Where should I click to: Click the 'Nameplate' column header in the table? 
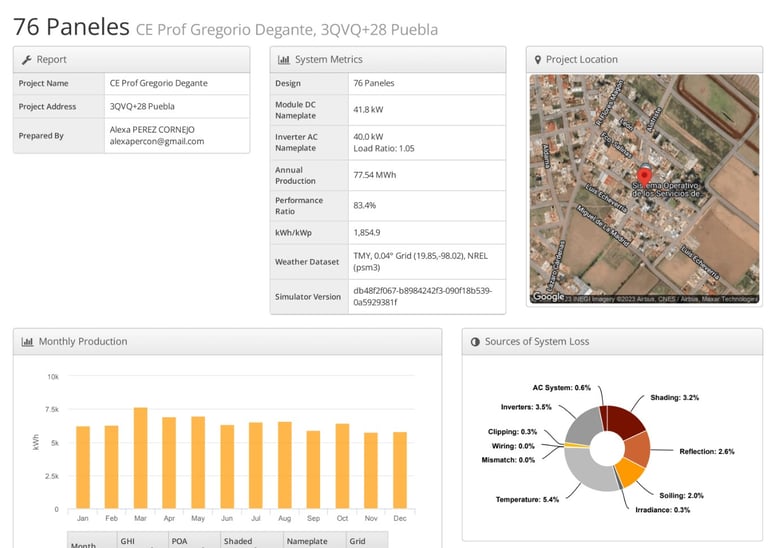(307, 541)
